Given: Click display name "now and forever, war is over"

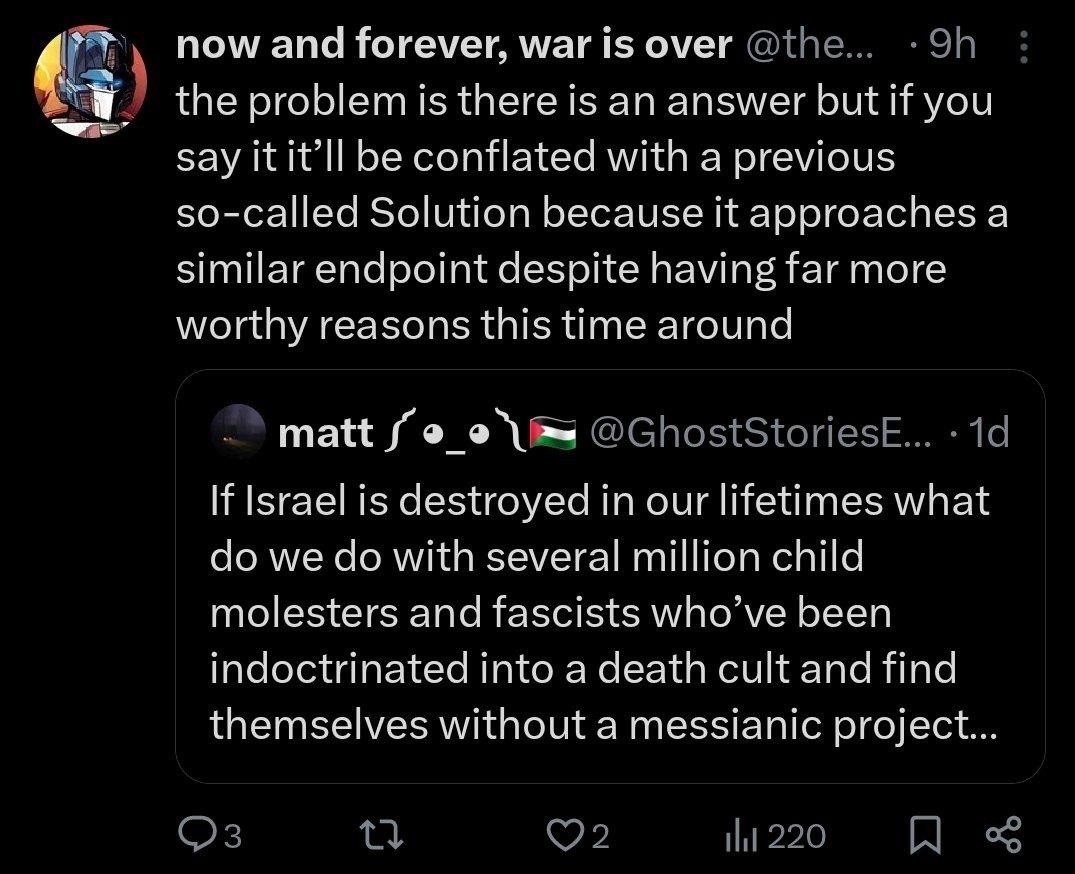Looking at the screenshot, I should pos(453,46).
